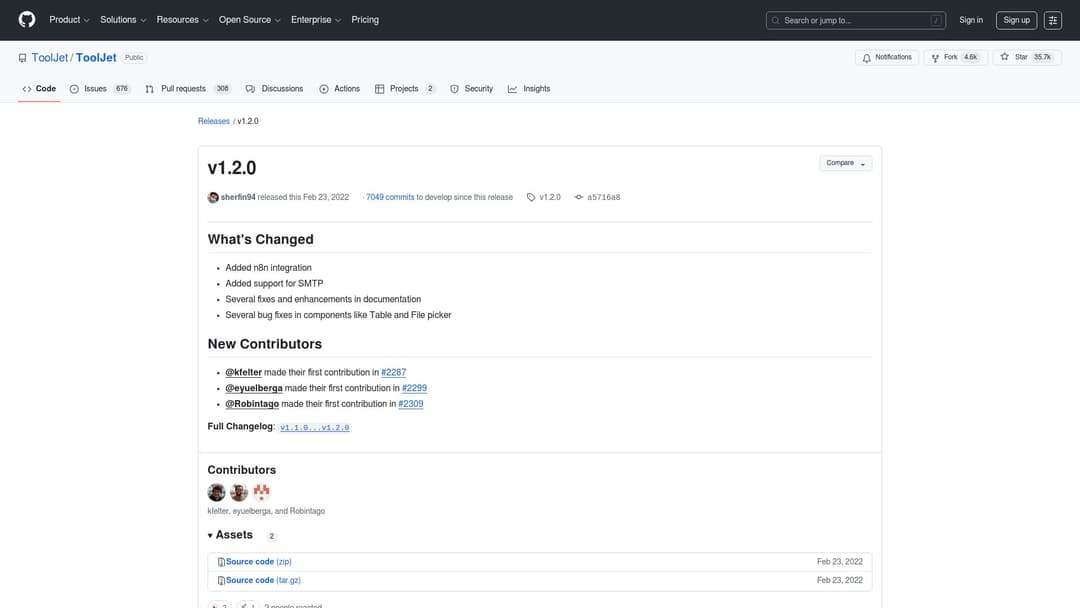1080x608 pixels.
Task: Click sherfin94's avatar image
Action: pos(213,198)
